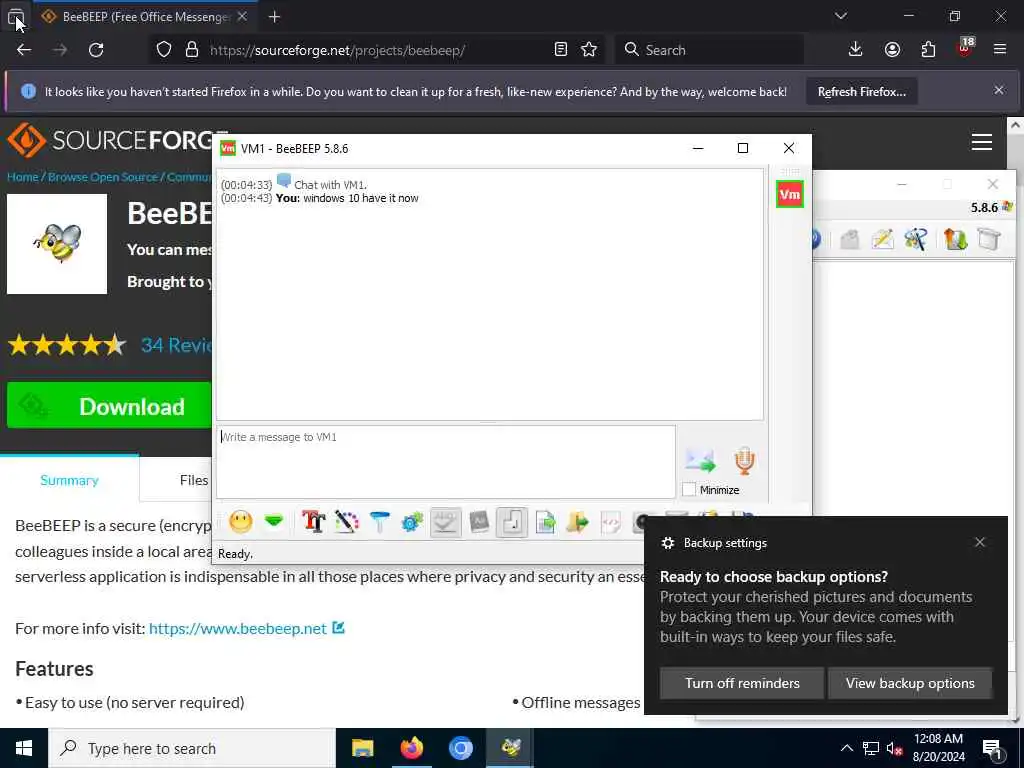Reload the page in Firefox
Screen dimensions: 1024x768
tap(96, 50)
